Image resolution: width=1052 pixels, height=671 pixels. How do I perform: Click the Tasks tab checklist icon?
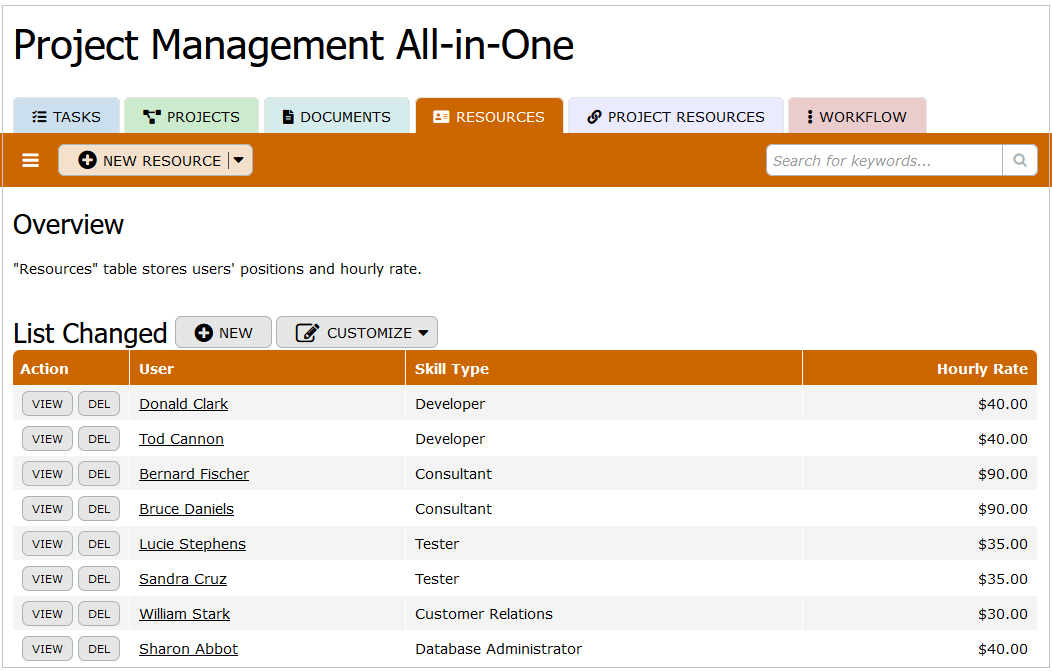39,117
